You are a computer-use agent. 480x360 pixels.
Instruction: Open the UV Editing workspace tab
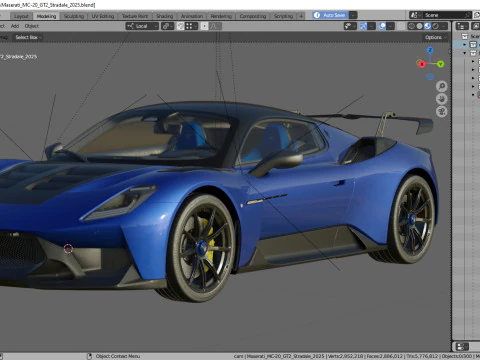coord(103,16)
